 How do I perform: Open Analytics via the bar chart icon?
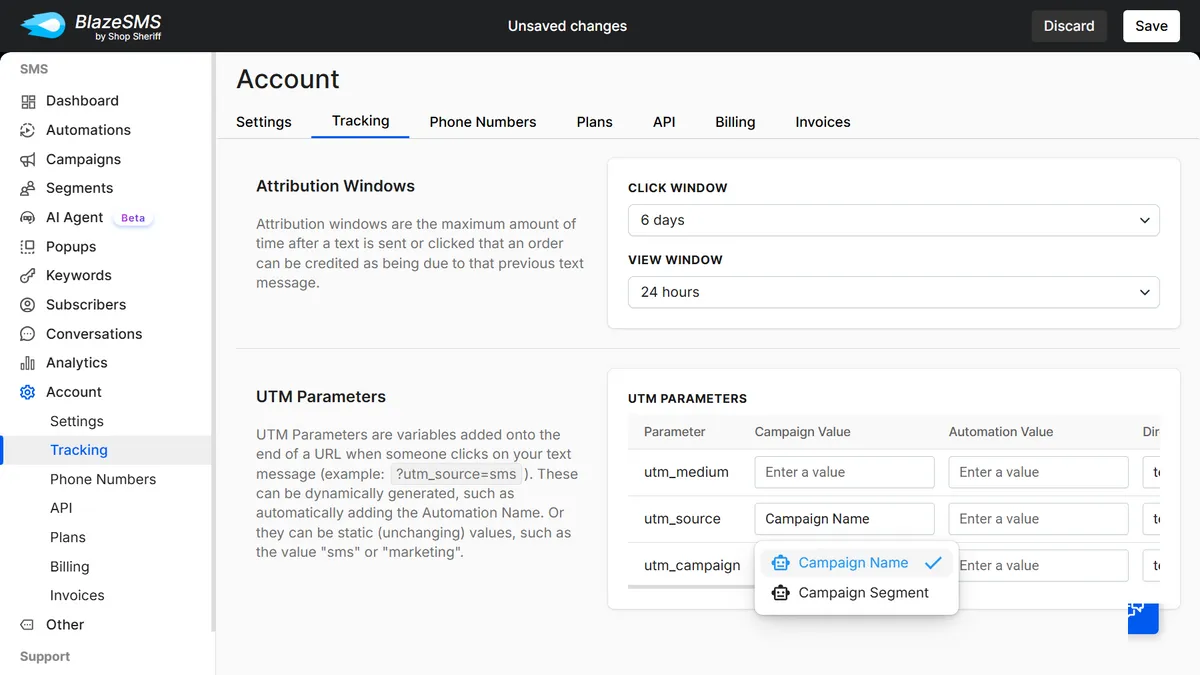pos(28,362)
